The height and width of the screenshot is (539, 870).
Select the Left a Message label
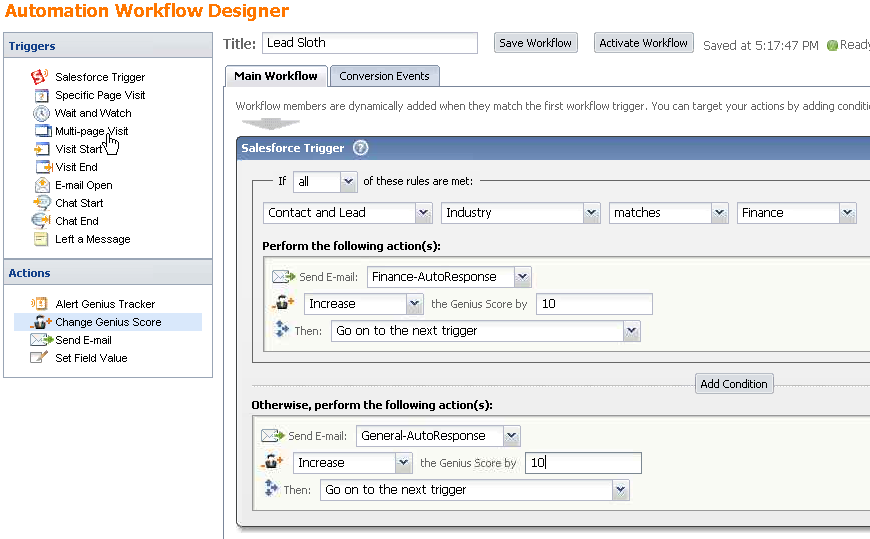[93, 239]
